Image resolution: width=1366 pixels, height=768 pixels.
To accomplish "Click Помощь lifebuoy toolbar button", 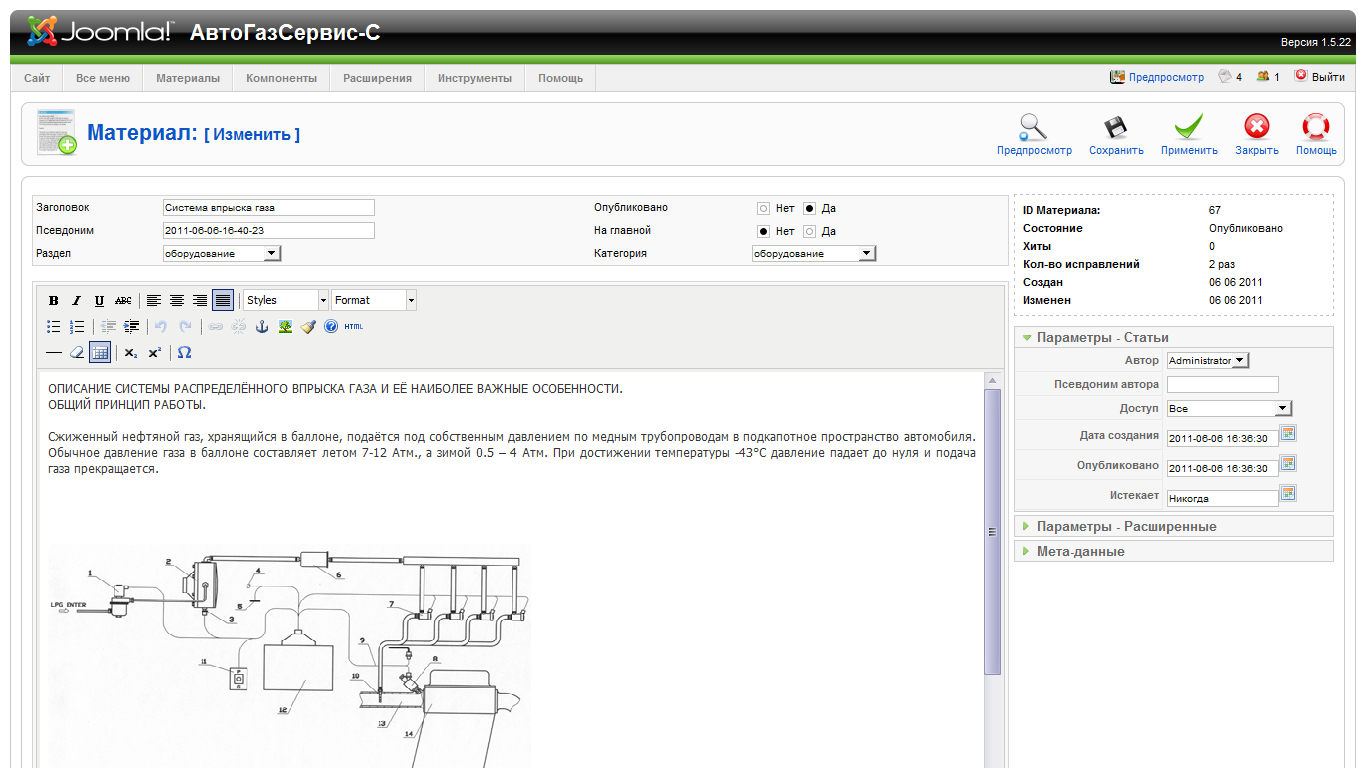I will tap(1316, 135).
